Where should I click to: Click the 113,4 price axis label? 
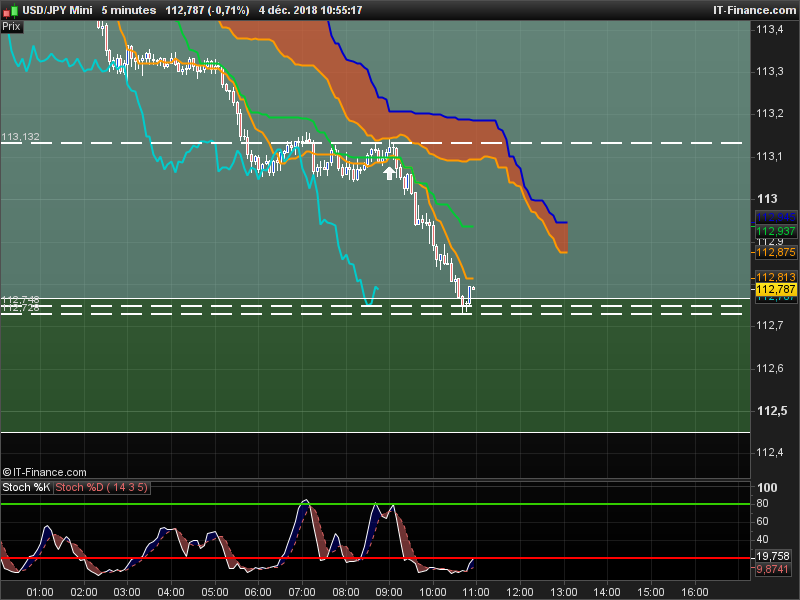click(x=769, y=29)
